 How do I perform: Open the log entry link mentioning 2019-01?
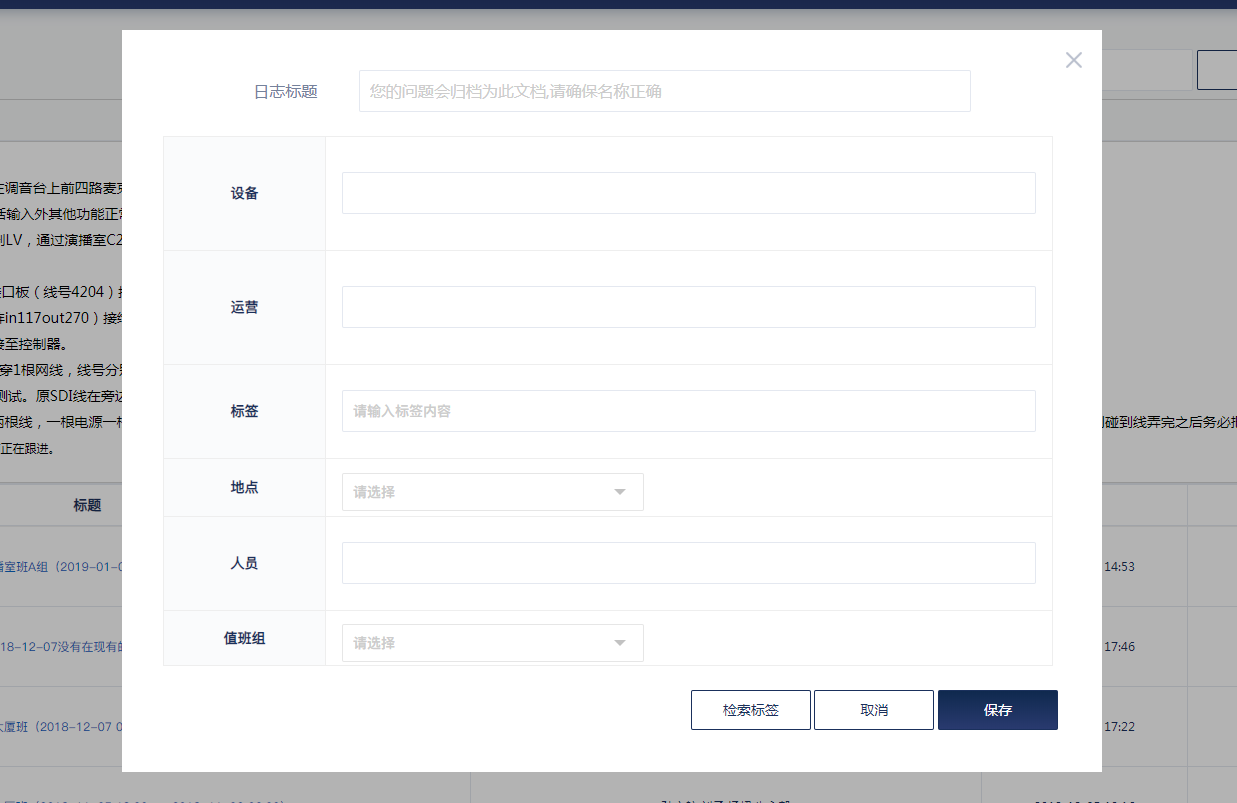tap(60, 566)
